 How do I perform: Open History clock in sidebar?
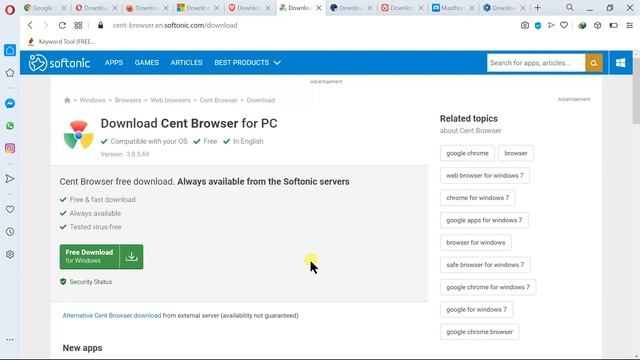pos(10,232)
